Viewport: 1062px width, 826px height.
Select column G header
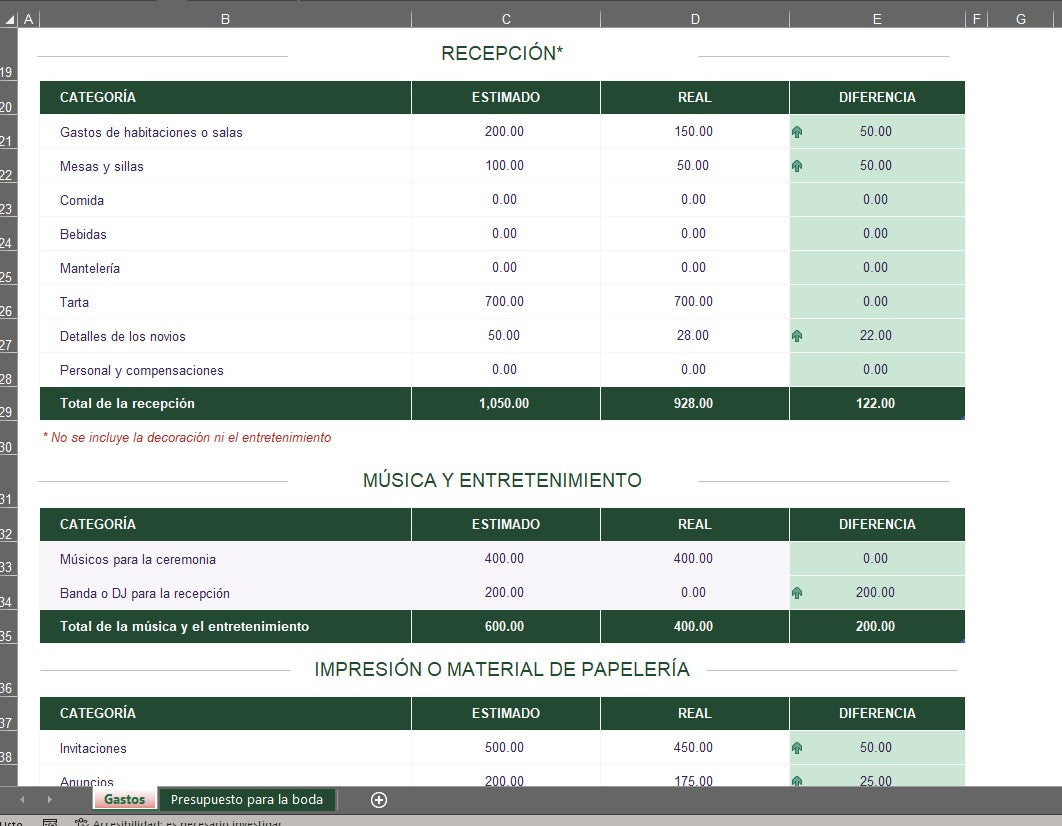point(1021,20)
